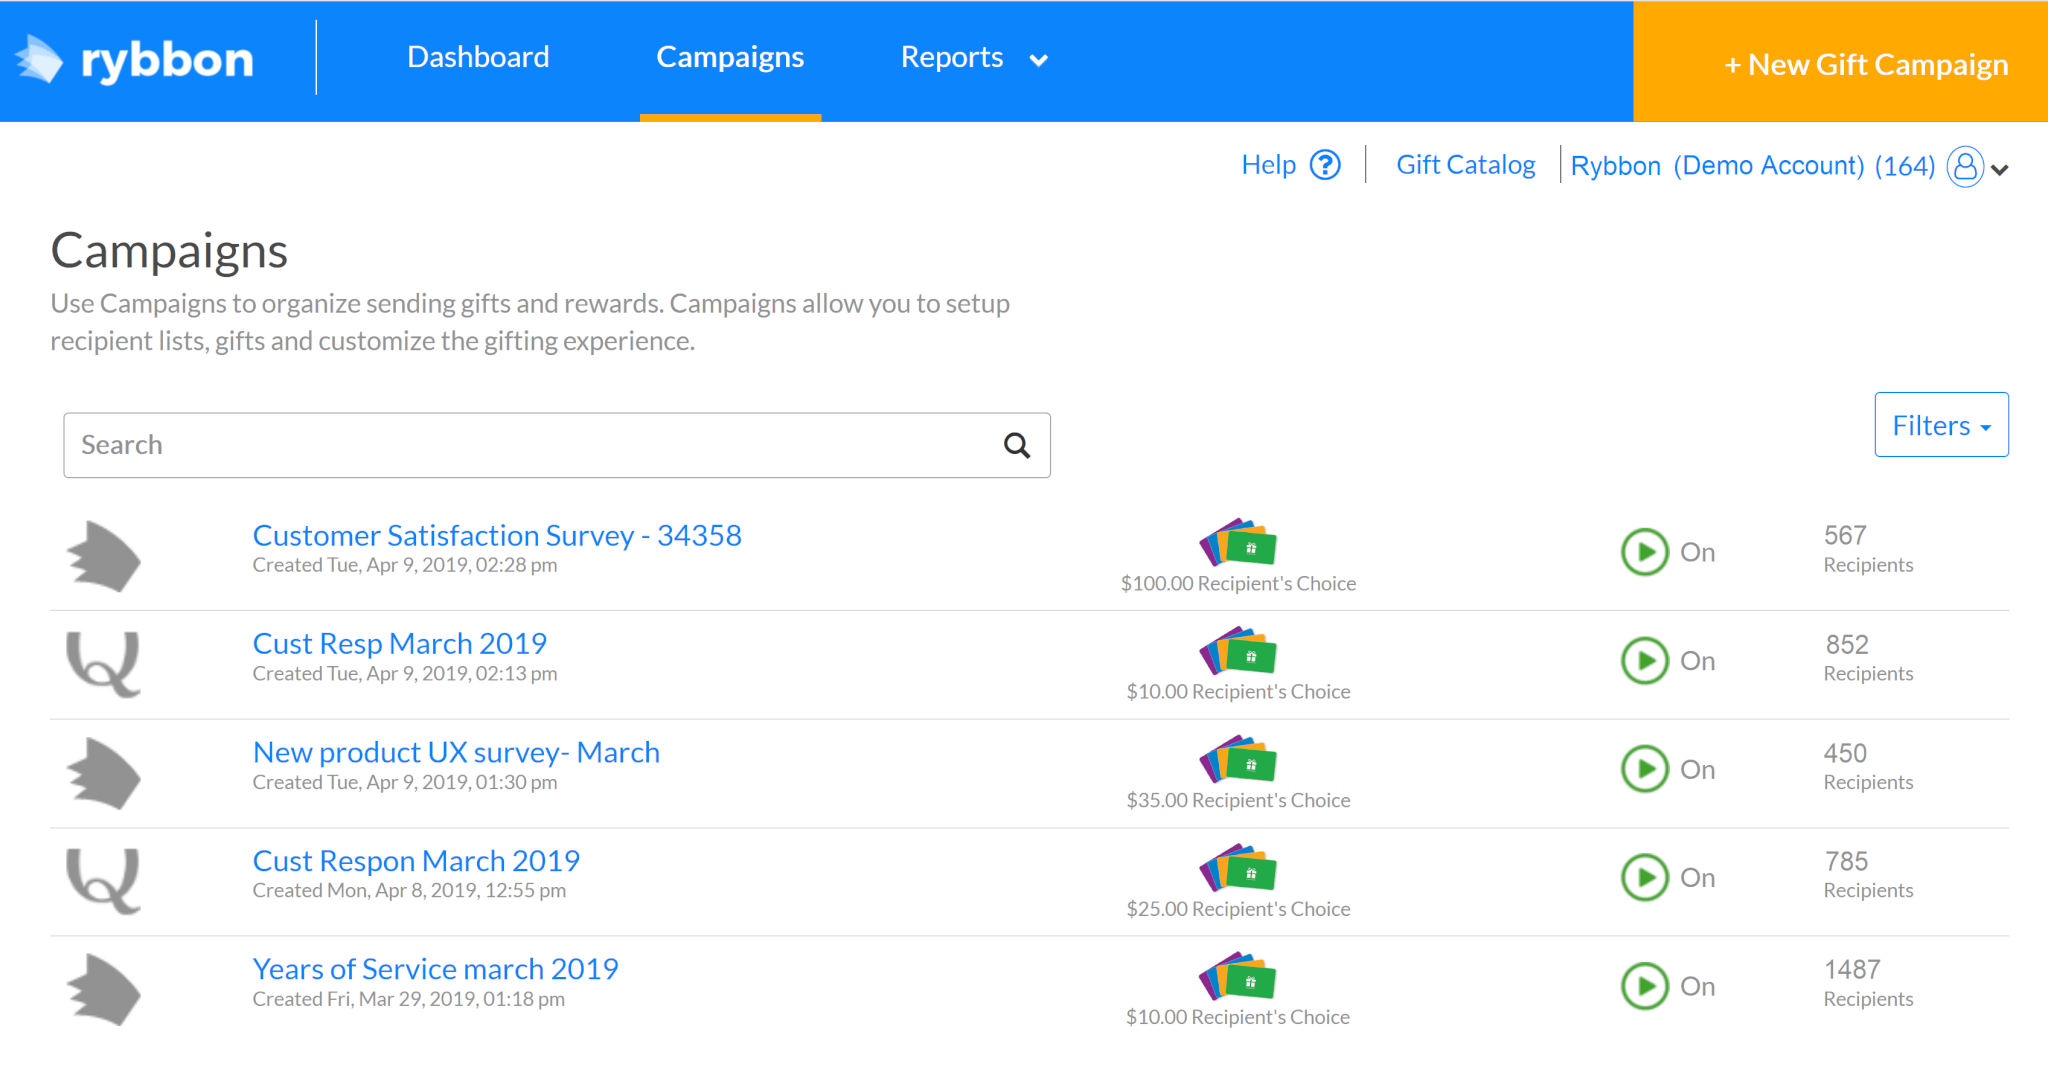Screen dimensions: 2048x1076
Task: Expand the Reports dropdown chevron
Action: click(1039, 60)
